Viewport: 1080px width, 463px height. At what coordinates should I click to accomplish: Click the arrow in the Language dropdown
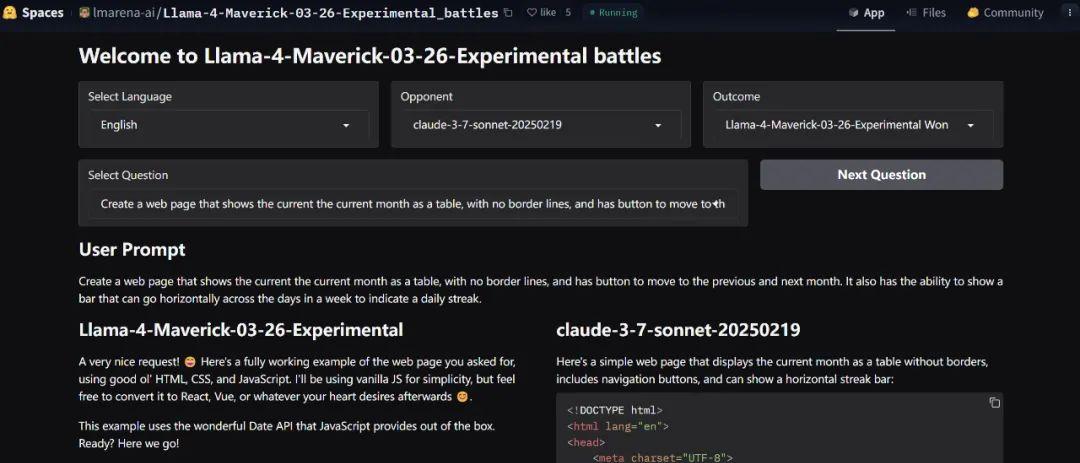click(346, 125)
